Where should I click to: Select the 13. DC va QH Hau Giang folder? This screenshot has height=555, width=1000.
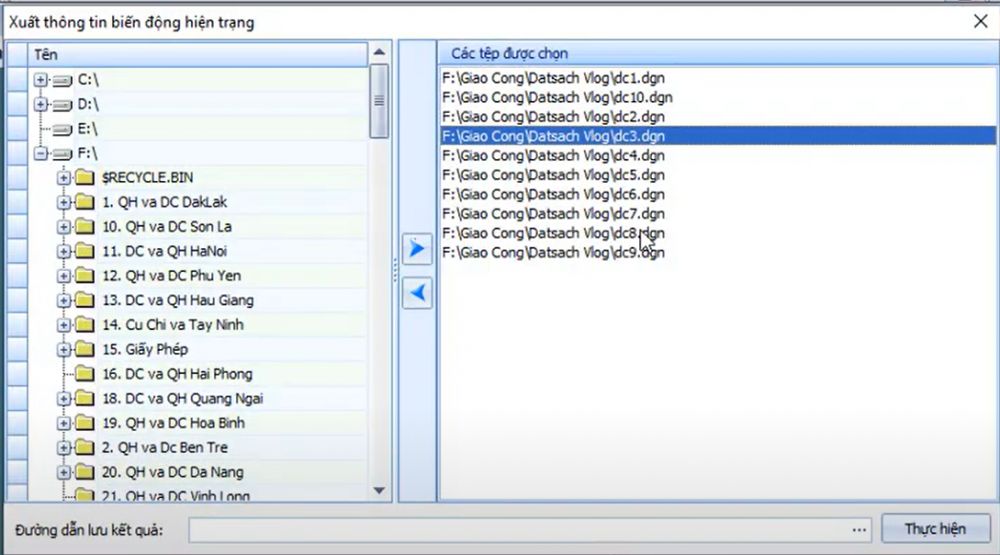(177, 300)
